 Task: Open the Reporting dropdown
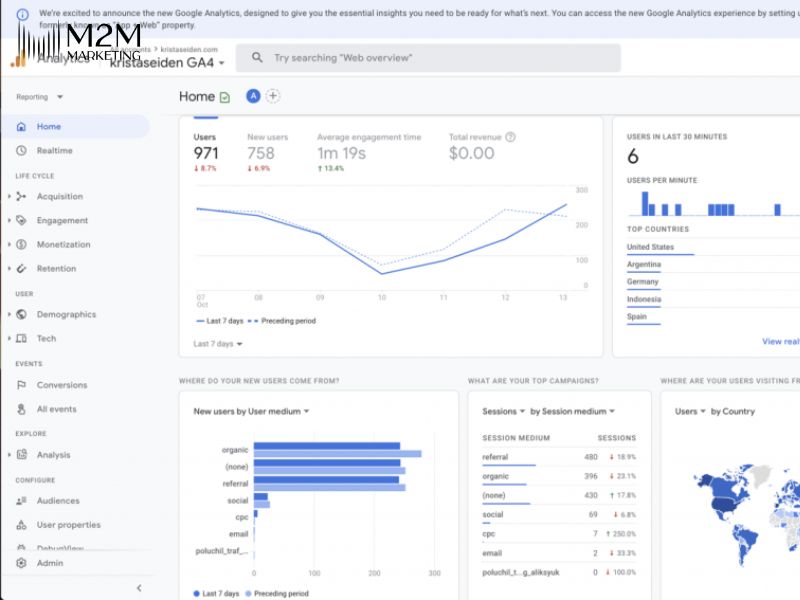(x=39, y=97)
